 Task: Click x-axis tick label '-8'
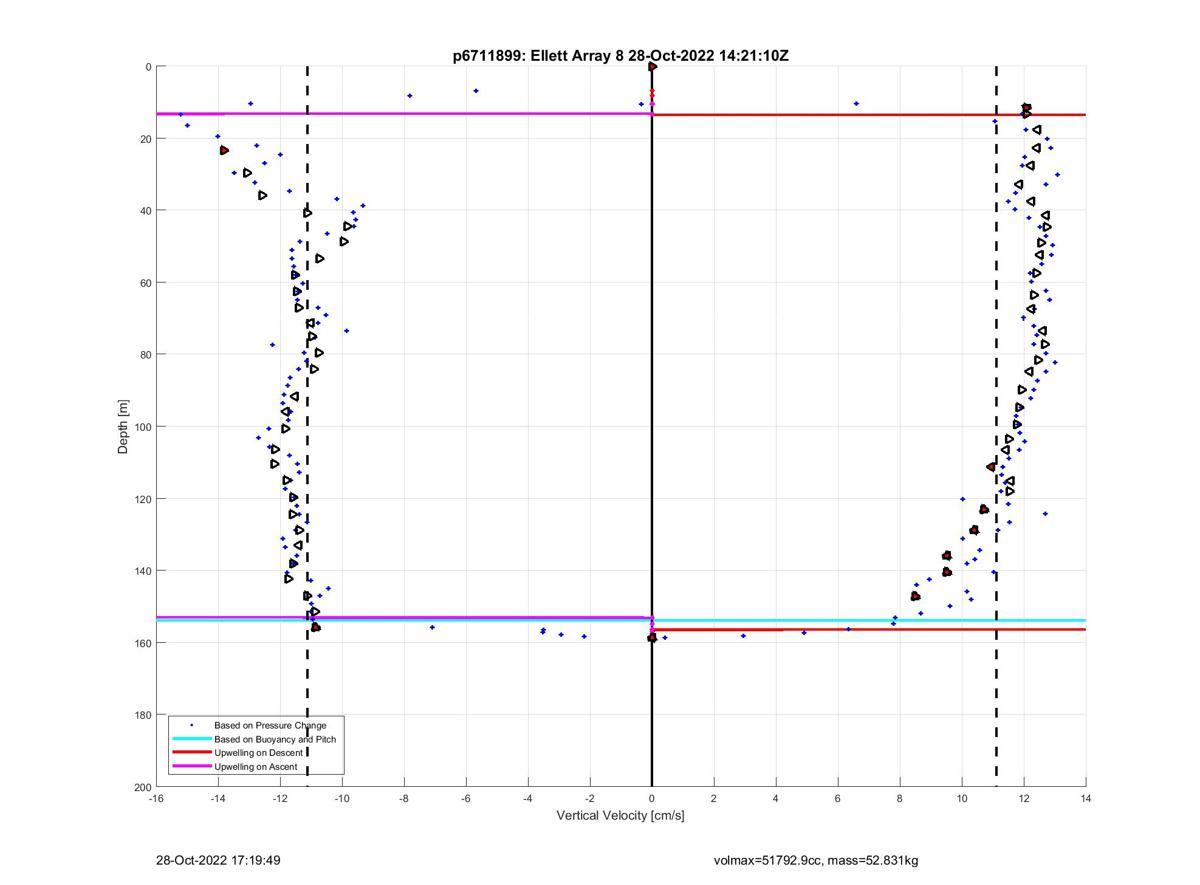404,798
